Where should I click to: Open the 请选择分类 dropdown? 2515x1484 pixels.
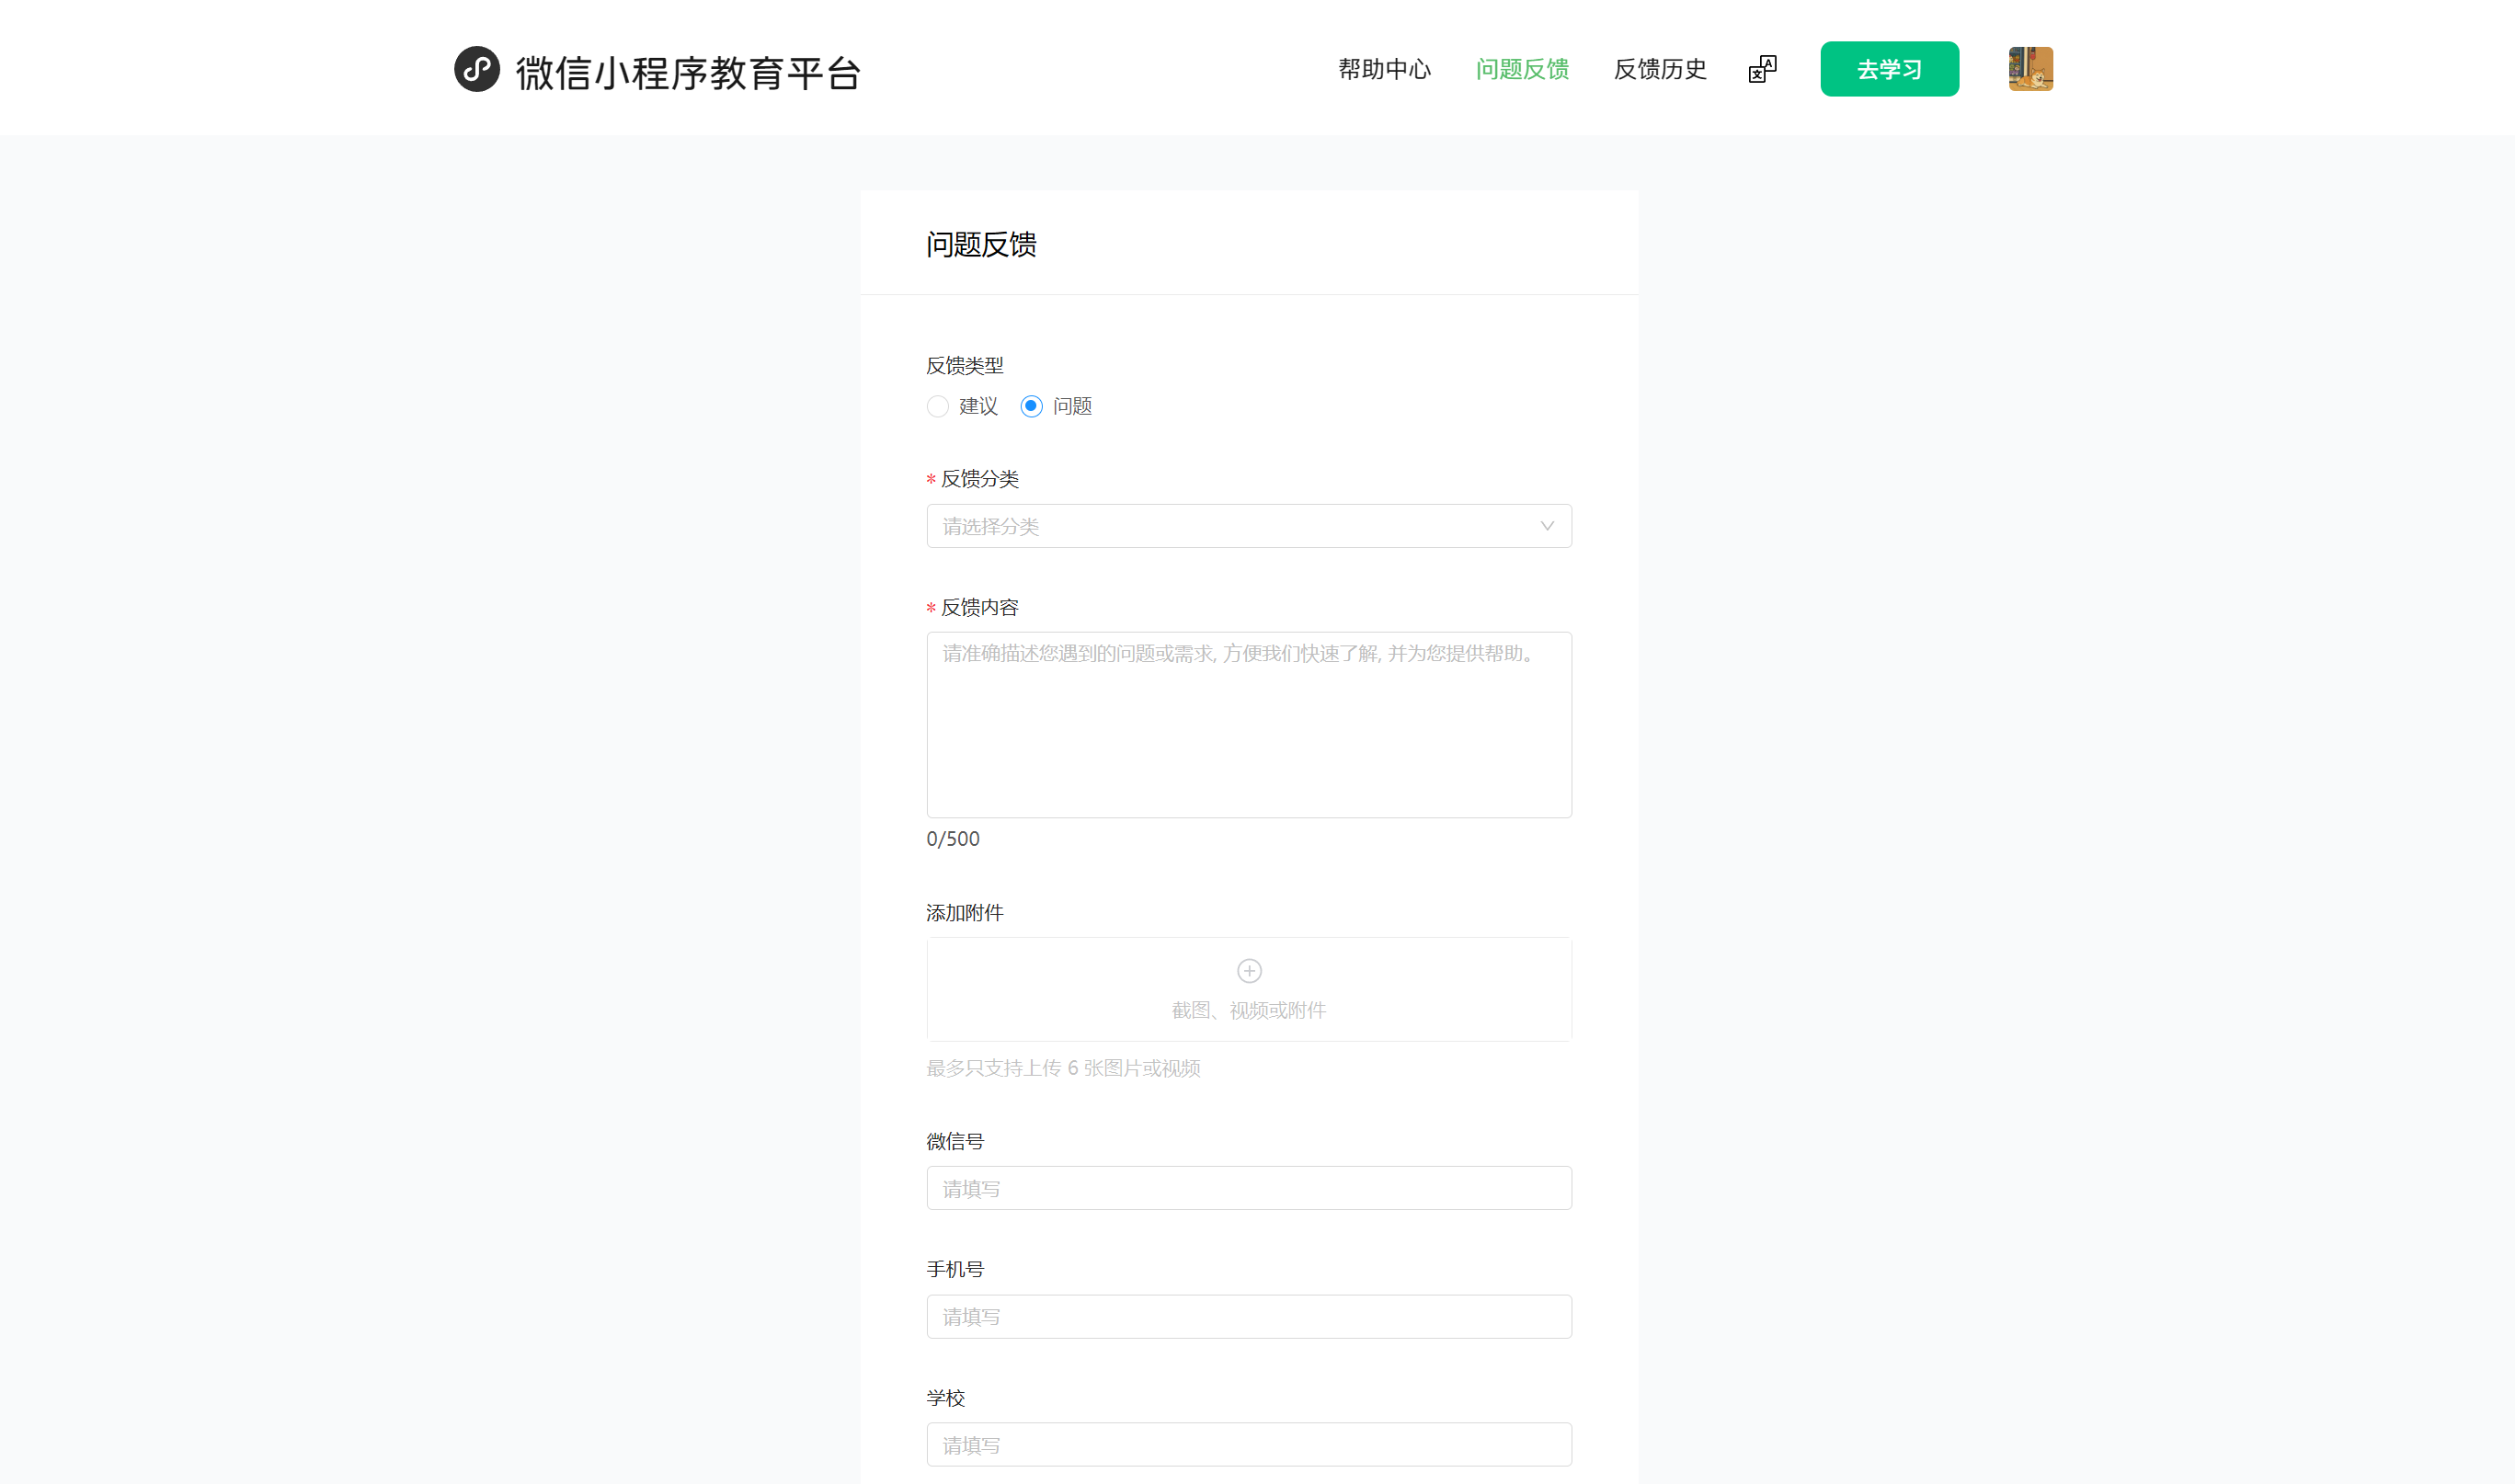(1200, 526)
